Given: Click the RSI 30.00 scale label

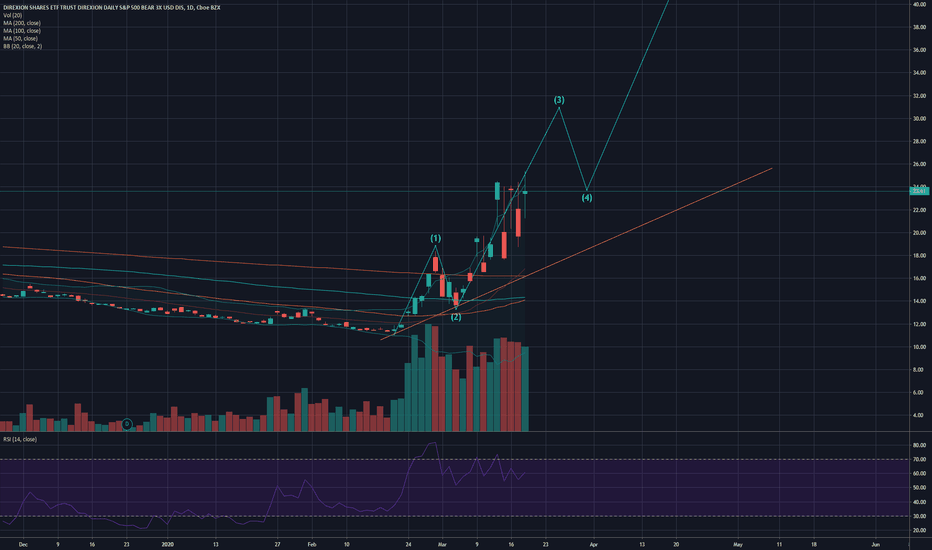Looking at the screenshot, I should tap(919, 516).
